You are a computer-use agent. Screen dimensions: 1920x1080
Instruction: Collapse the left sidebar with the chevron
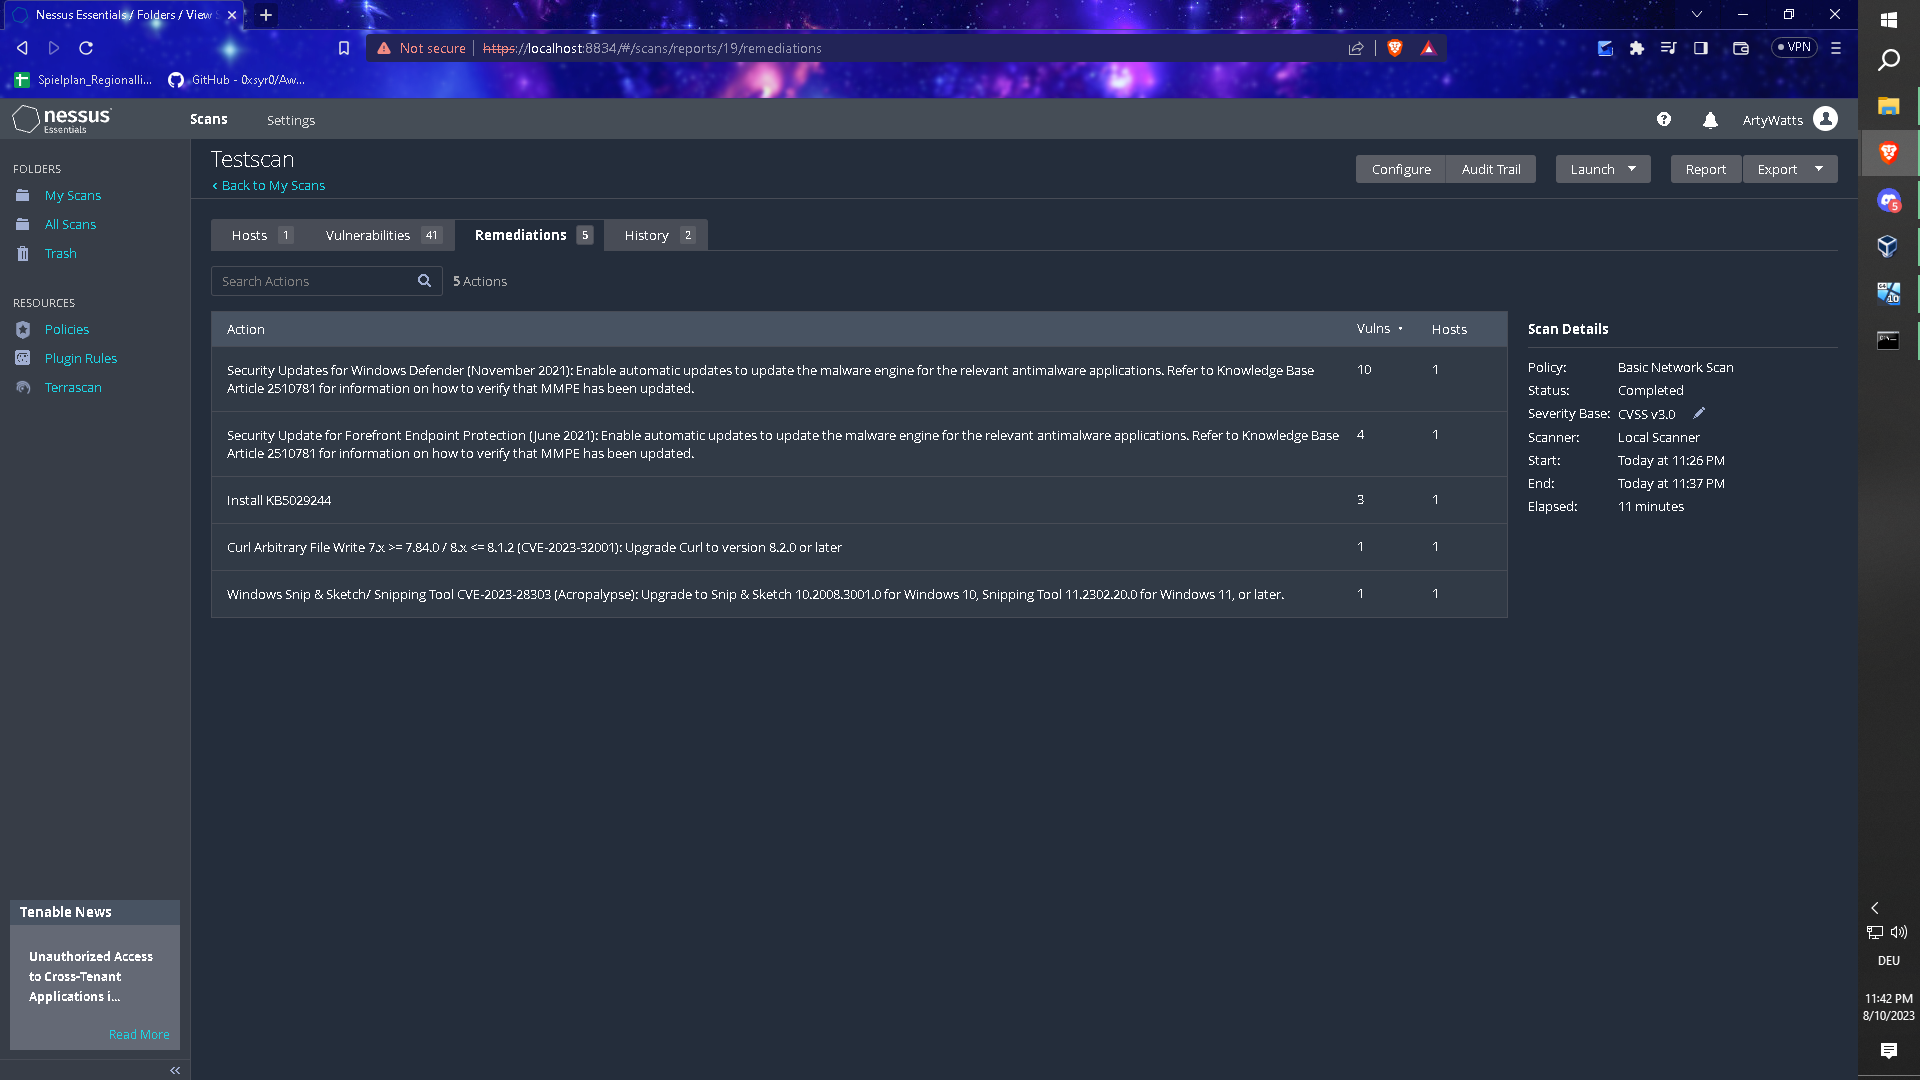(175, 1069)
